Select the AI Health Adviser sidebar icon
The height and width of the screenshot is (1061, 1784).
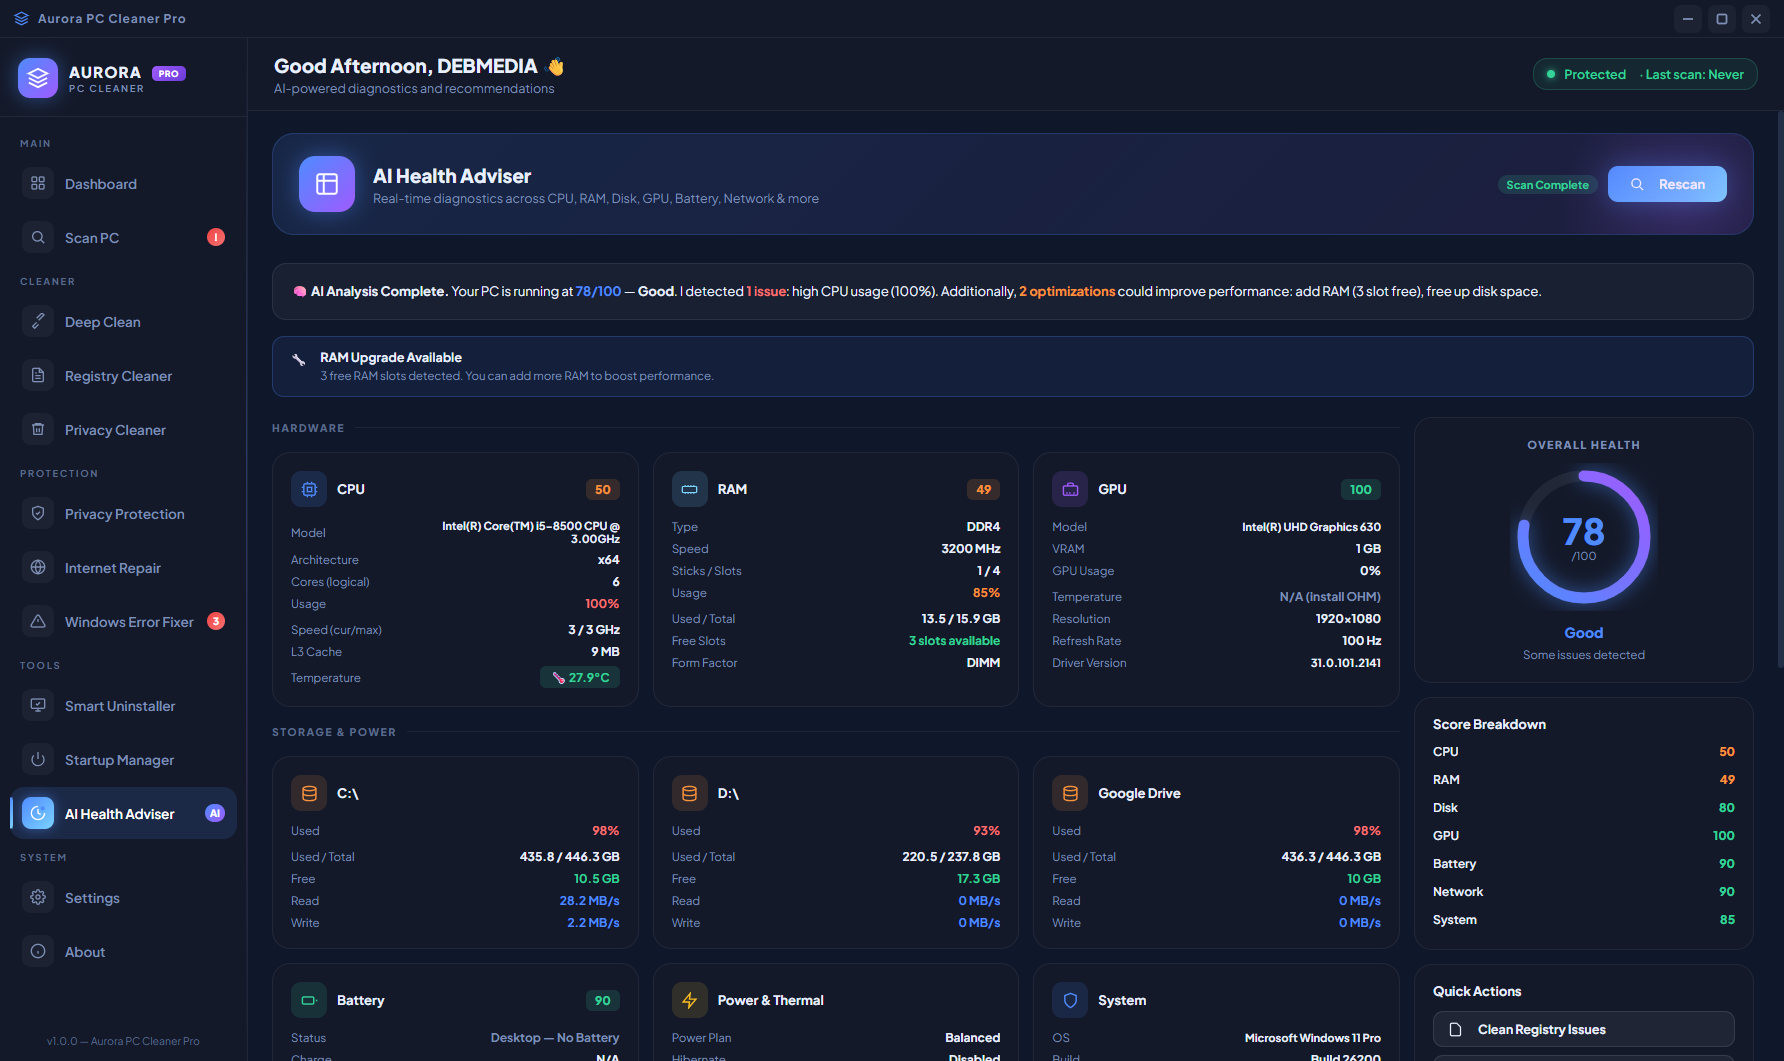38,814
